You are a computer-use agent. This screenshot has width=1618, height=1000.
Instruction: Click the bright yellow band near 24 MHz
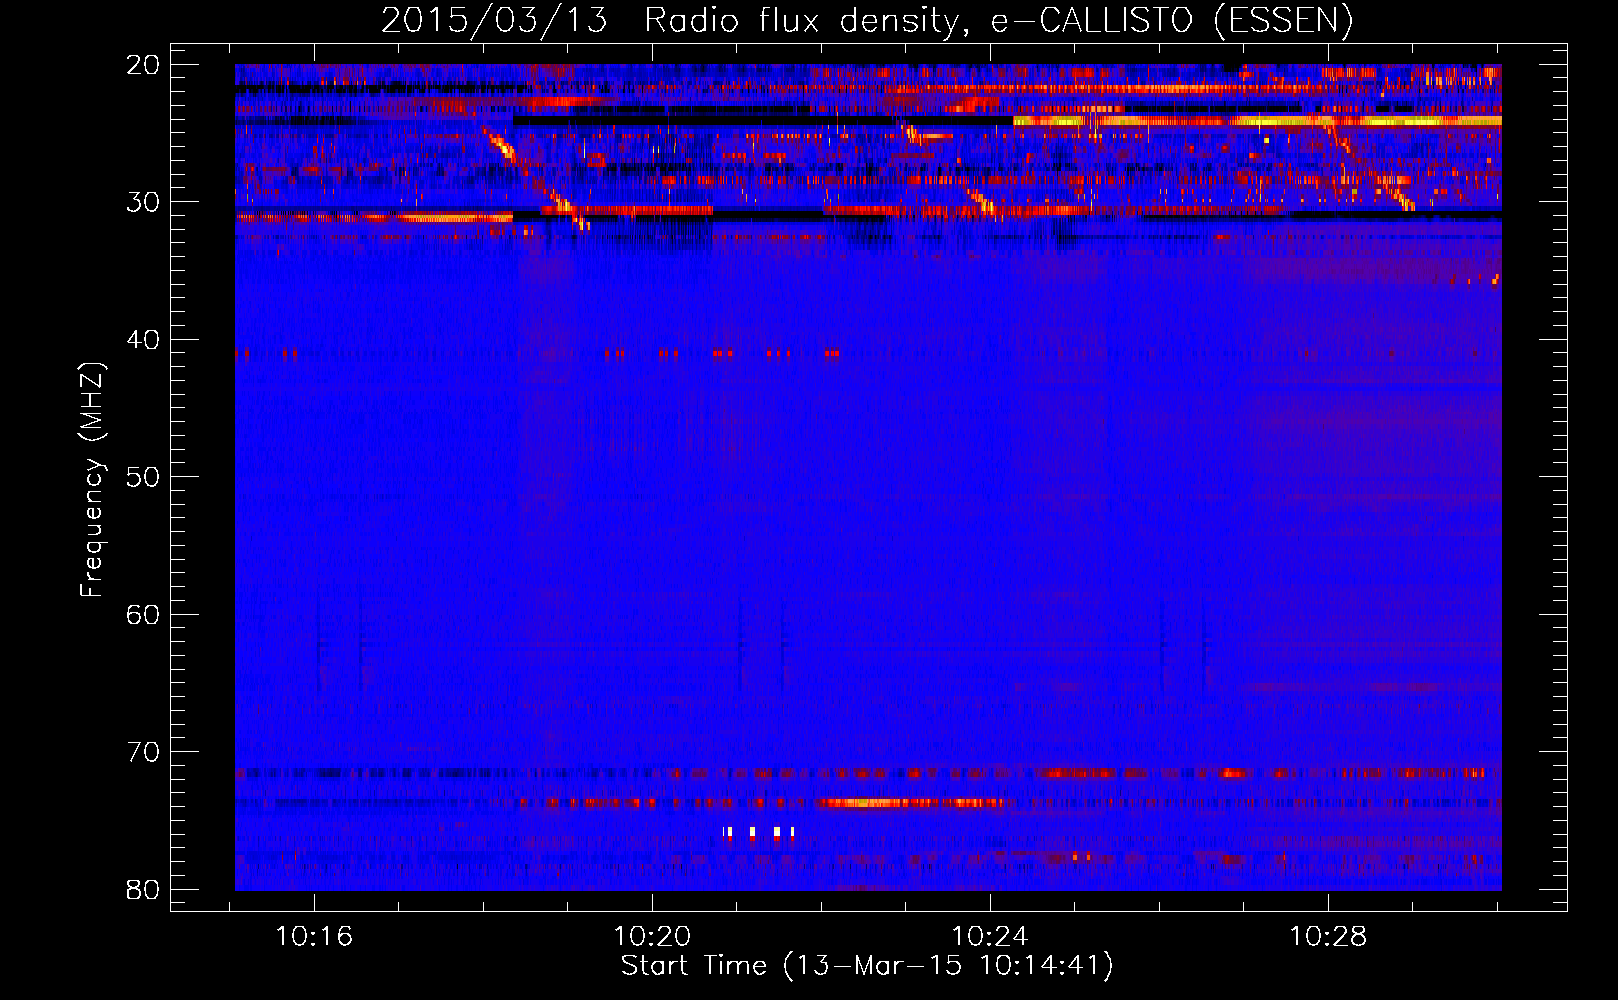[x=1257, y=121]
